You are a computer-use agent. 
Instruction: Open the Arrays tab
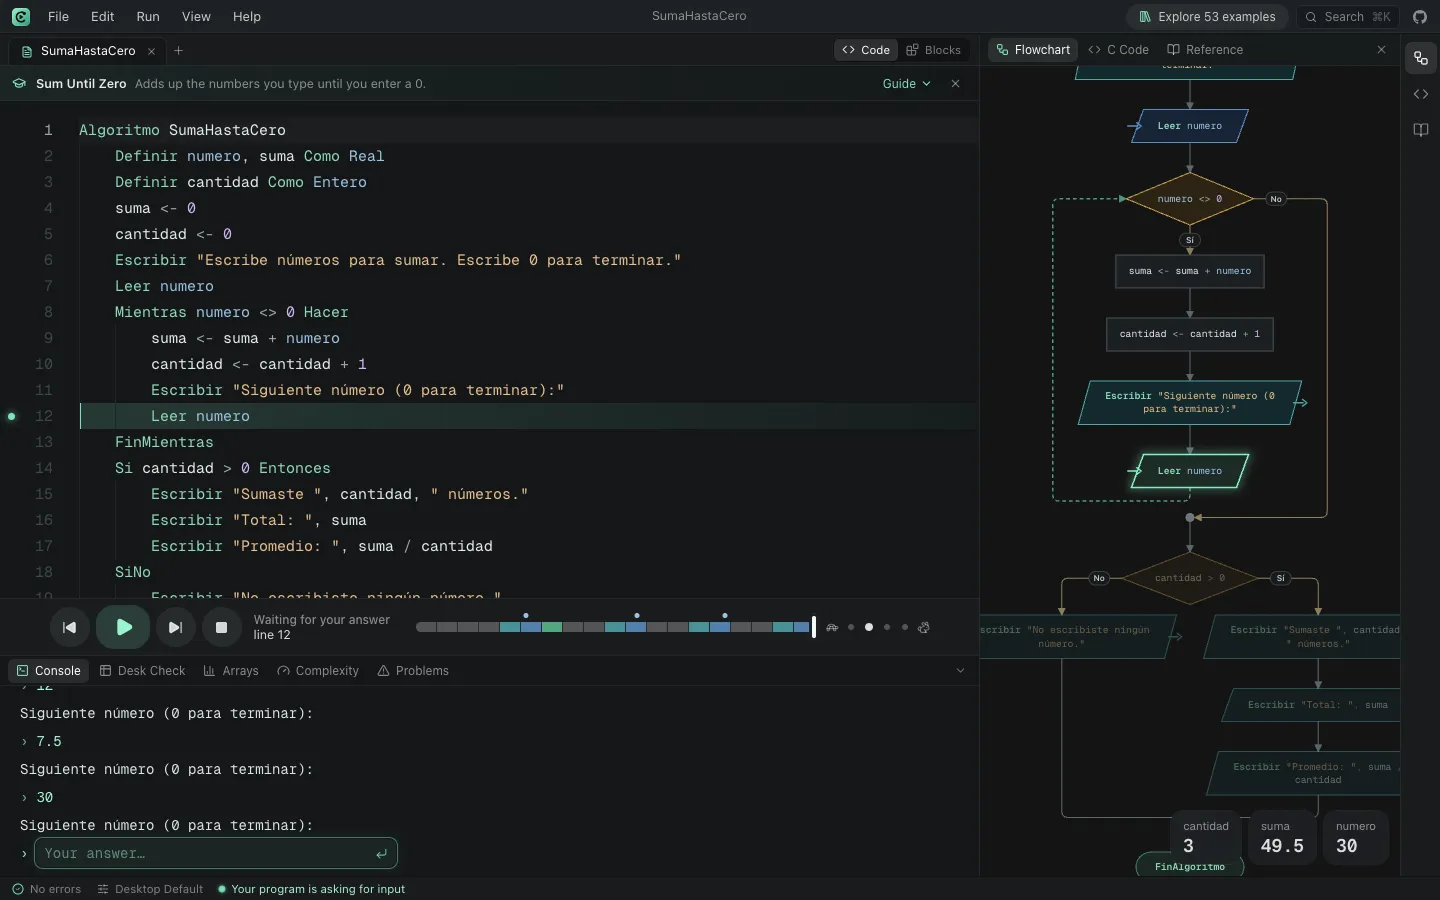click(231, 671)
